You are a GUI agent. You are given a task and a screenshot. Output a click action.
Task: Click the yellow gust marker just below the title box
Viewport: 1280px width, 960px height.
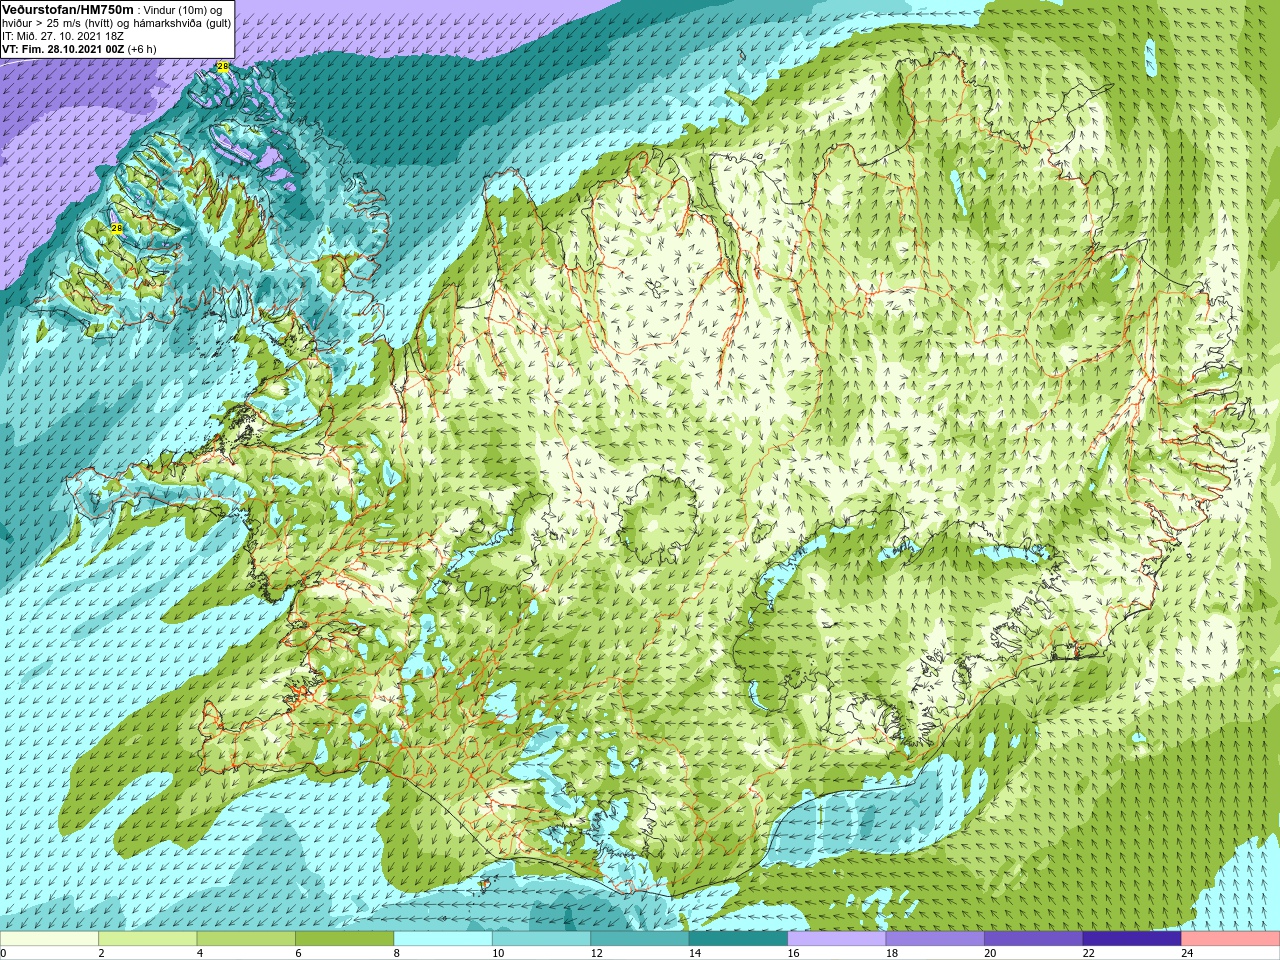(x=222, y=67)
